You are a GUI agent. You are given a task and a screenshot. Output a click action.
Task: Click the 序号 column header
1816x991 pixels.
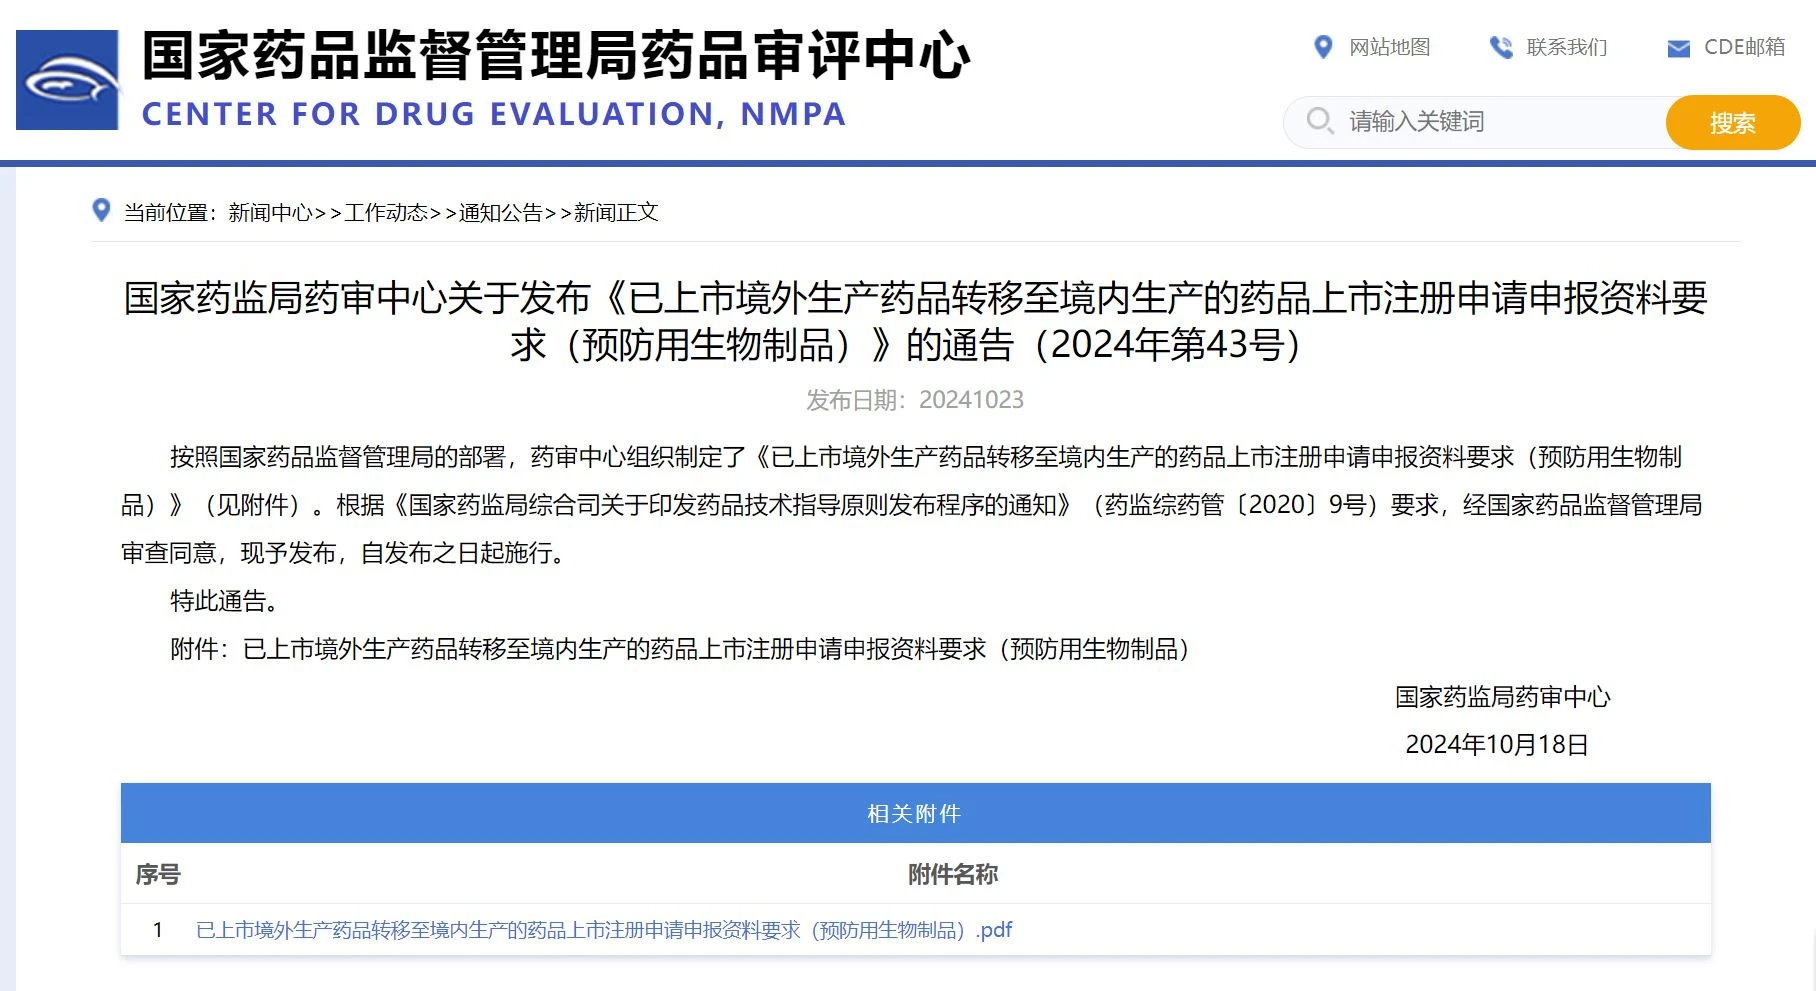[x=158, y=874]
